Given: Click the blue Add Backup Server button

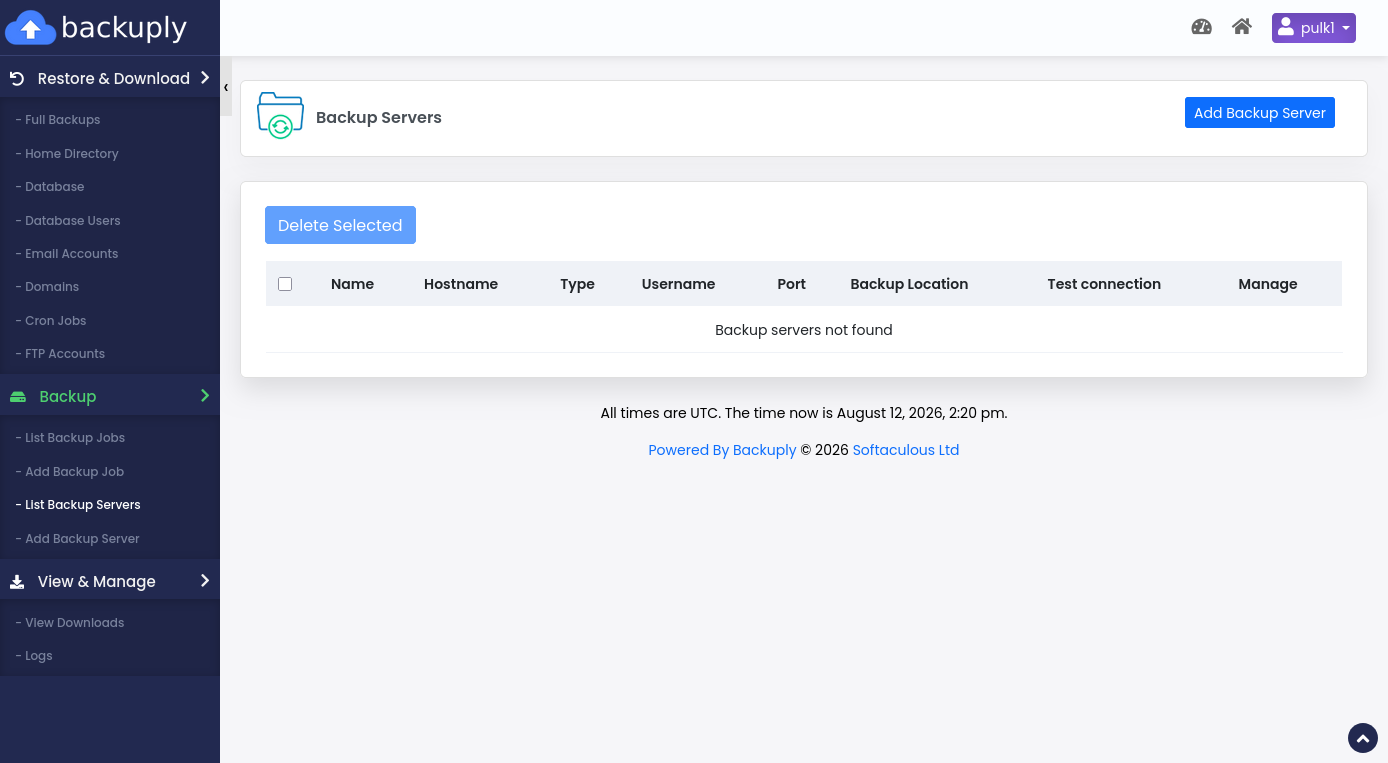Looking at the screenshot, I should point(1260,113).
